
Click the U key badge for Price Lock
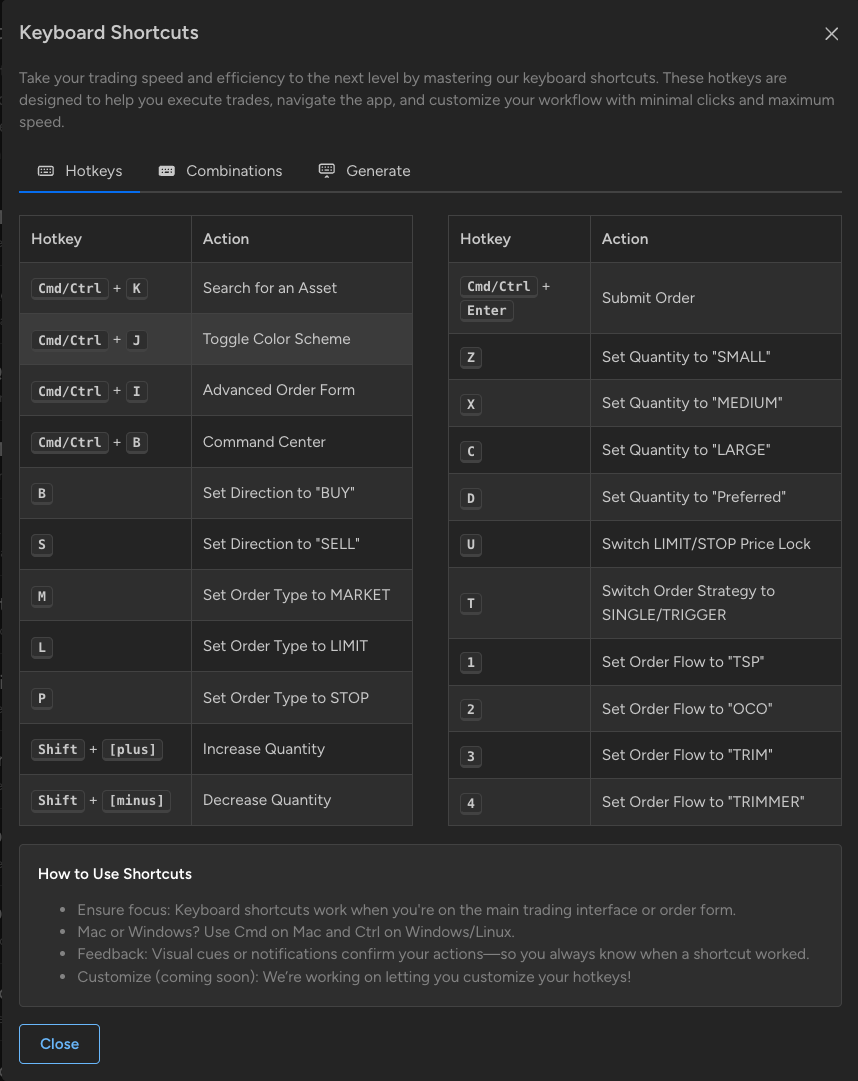pos(471,545)
